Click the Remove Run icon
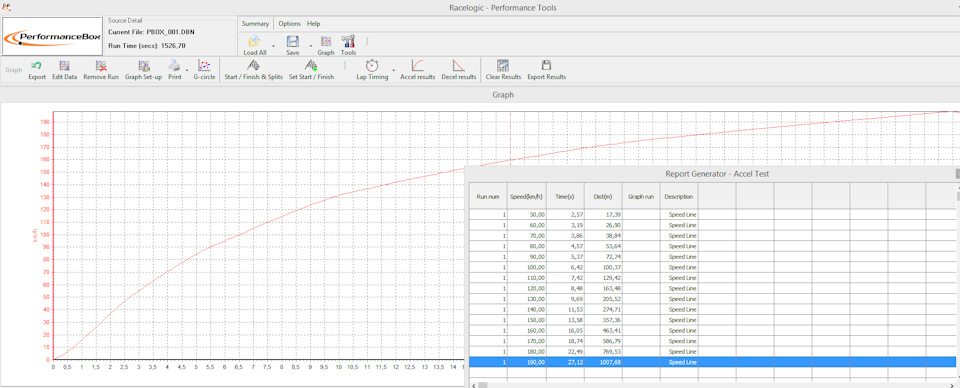The image size is (960, 388). (101, 65)
